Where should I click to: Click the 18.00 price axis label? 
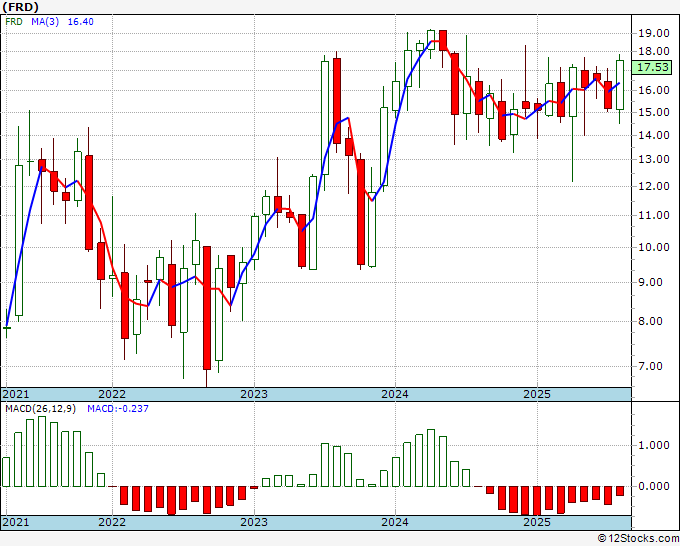[x=654, y=51]
